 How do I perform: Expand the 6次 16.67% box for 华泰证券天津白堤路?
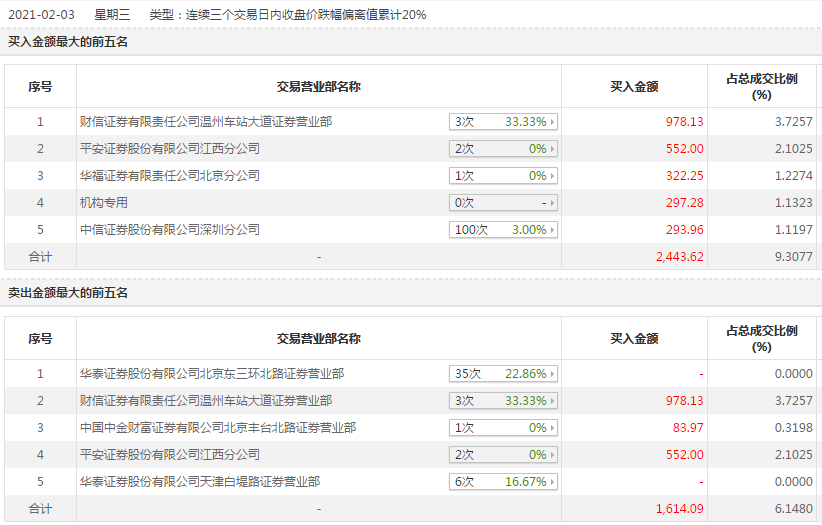[x=503, y=482]
